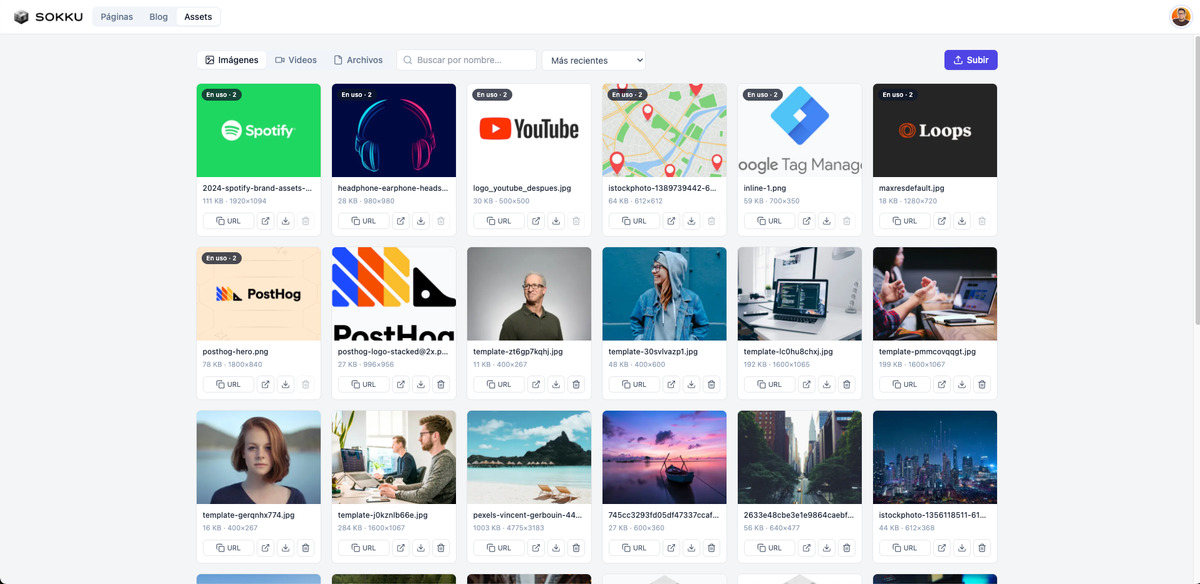Image resolution: width=1200 pixels, height=584 pixels.
Task: Click the file name 'template-lc0hu8chxj.jpg'
Action: [x=788, y=352]
